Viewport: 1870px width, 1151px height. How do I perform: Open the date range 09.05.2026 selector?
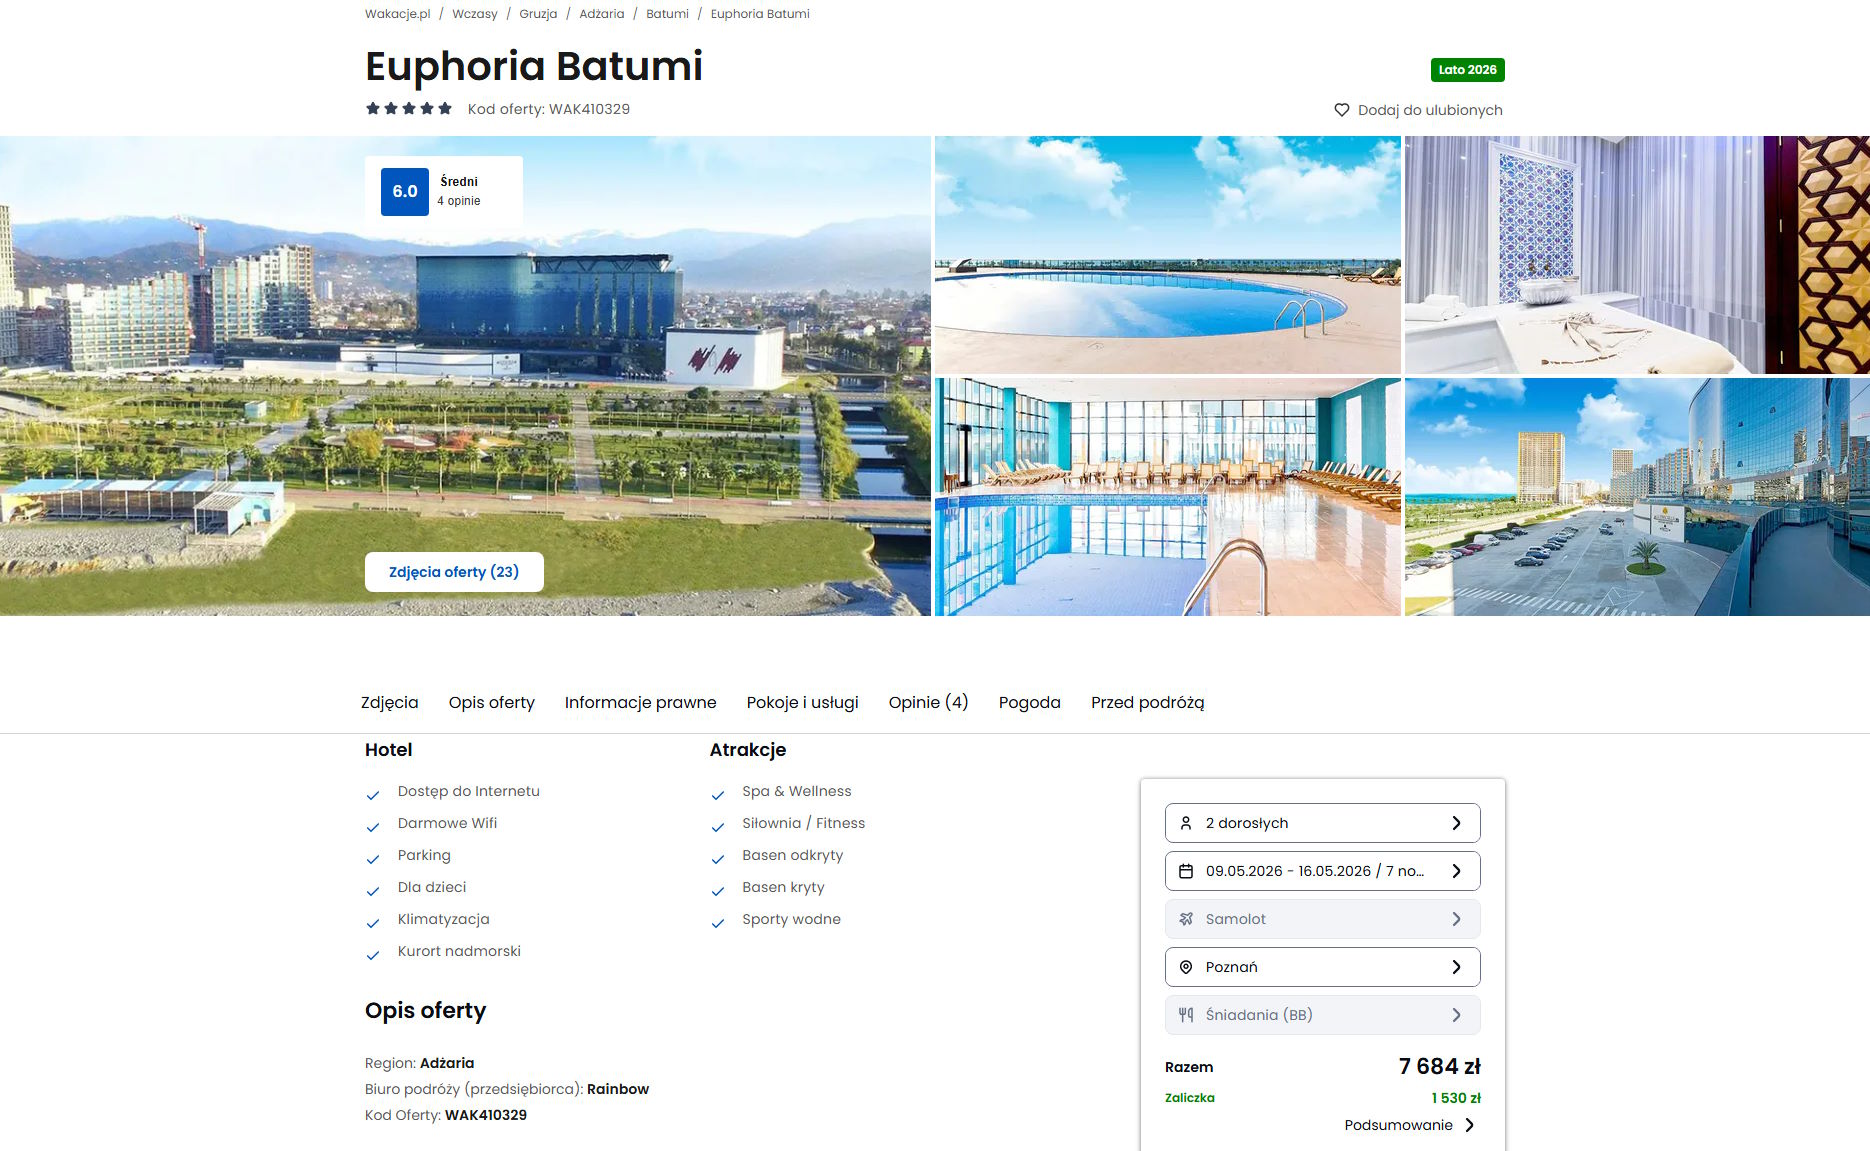point(1322,871)
